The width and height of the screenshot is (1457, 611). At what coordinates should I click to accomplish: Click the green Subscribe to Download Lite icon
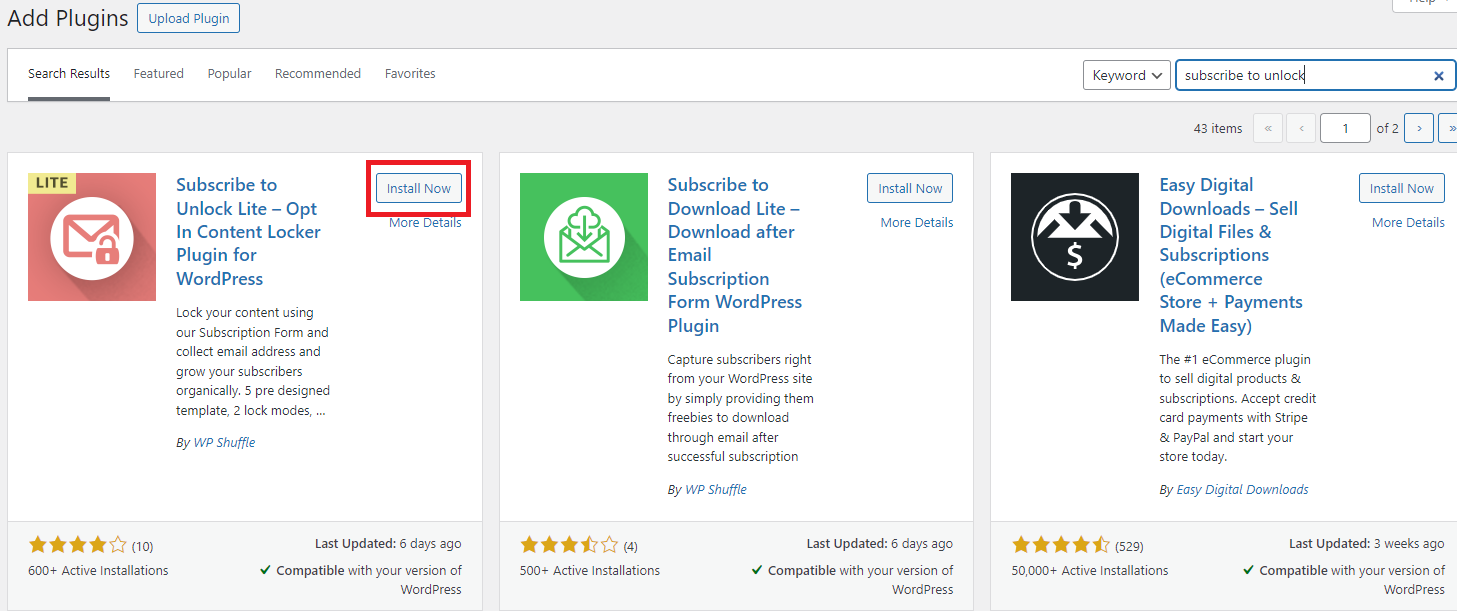(x=583, y=237)
